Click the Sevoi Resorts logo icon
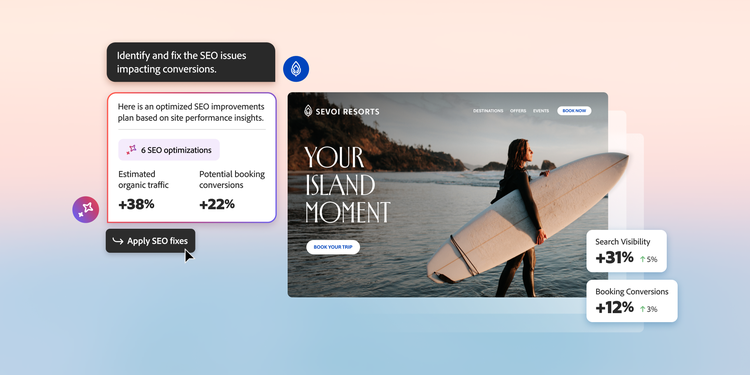Viewport: 750px width, 375px height. [x=308, y=111]
